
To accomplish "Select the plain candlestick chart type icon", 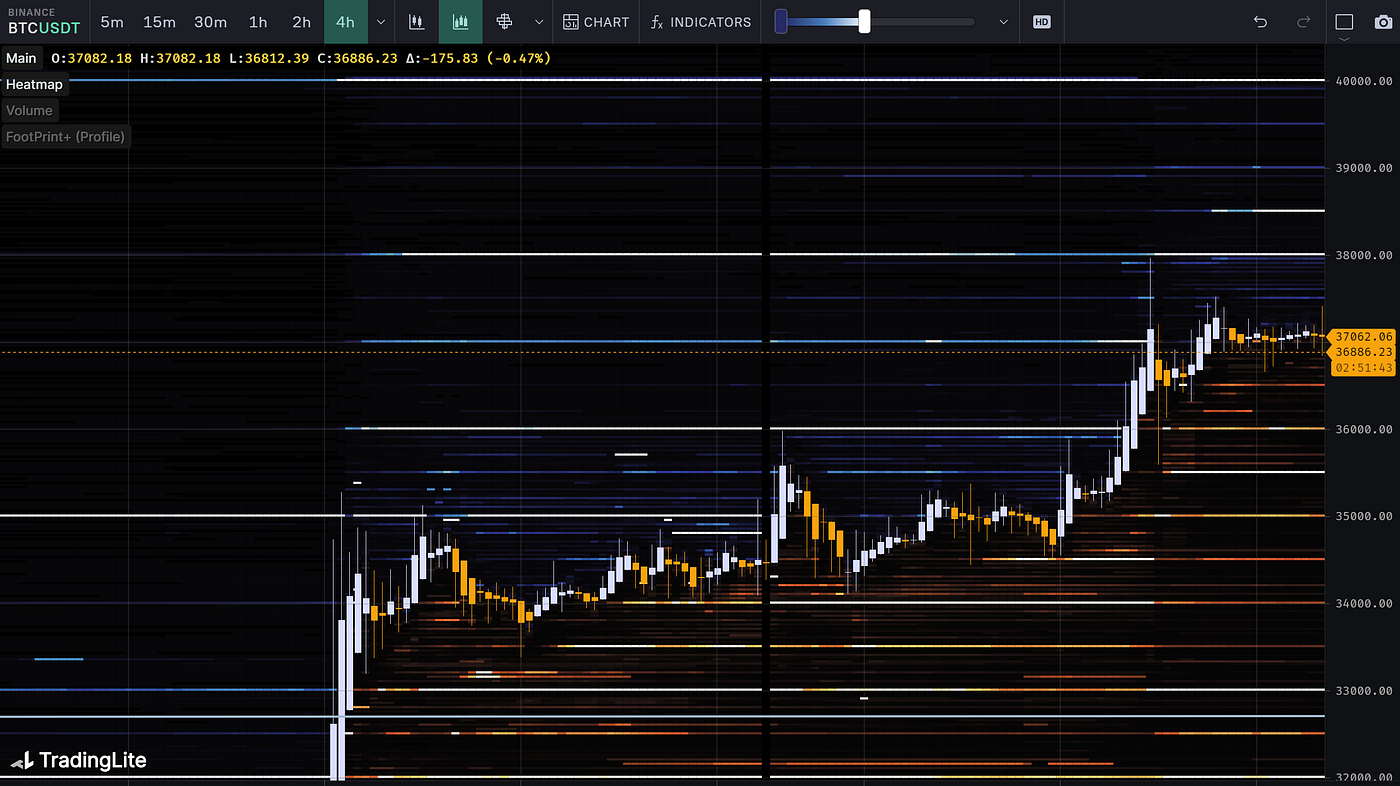I will click(417, 22).
